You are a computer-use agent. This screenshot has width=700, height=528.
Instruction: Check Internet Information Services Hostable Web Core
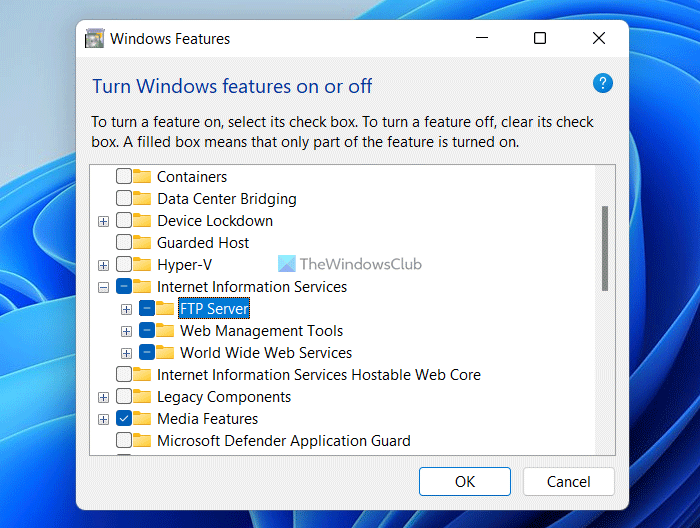[x=124, y=374]
